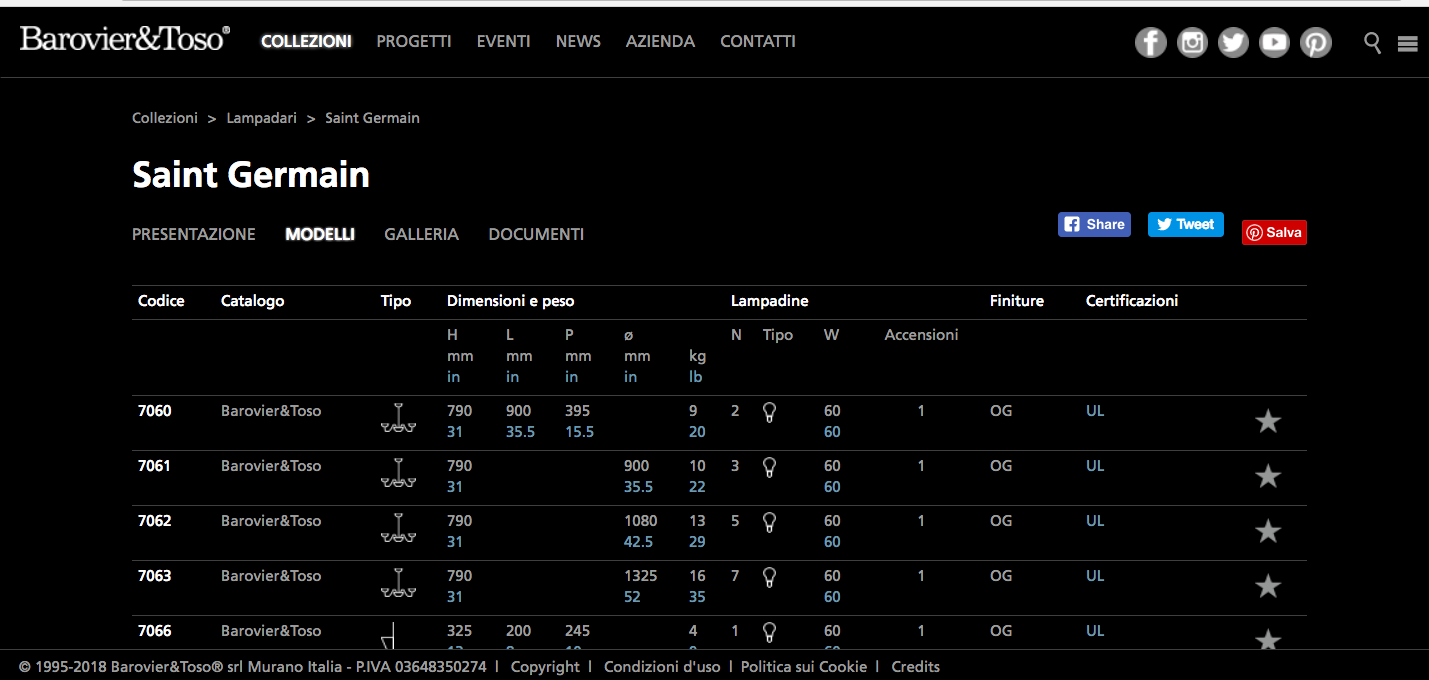Screen dimensions: 1429x680
Task: Open the AZIENDA navigation menu
Action: click(660, 41)
